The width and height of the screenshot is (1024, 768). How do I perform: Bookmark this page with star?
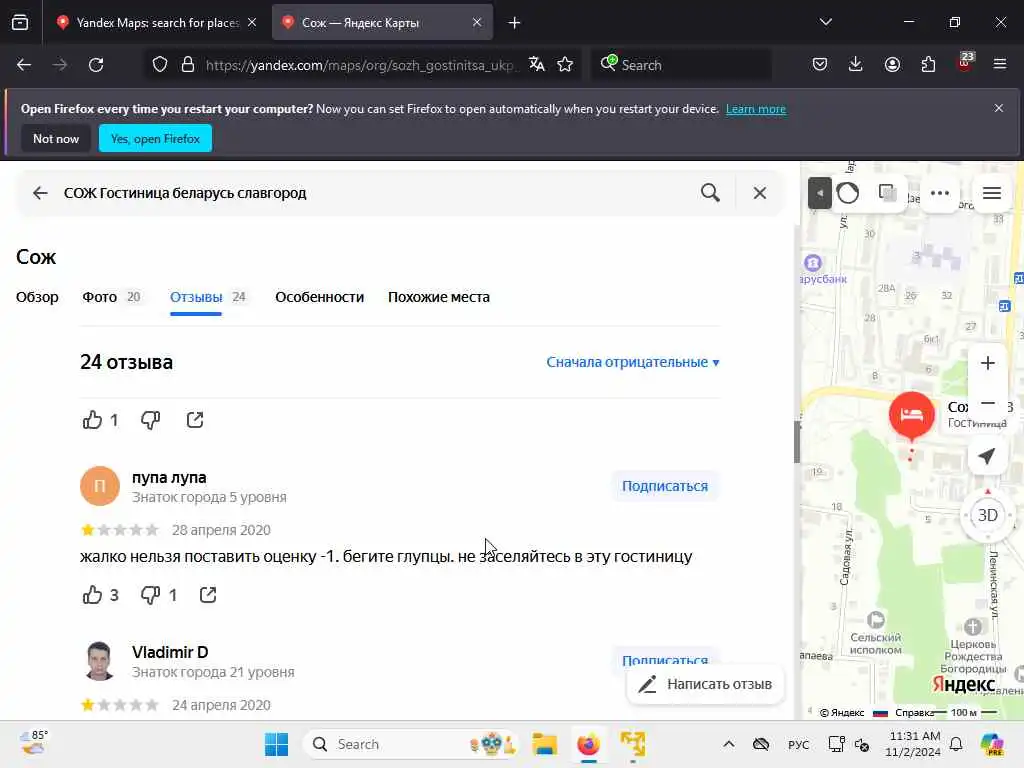coord(565,65)
